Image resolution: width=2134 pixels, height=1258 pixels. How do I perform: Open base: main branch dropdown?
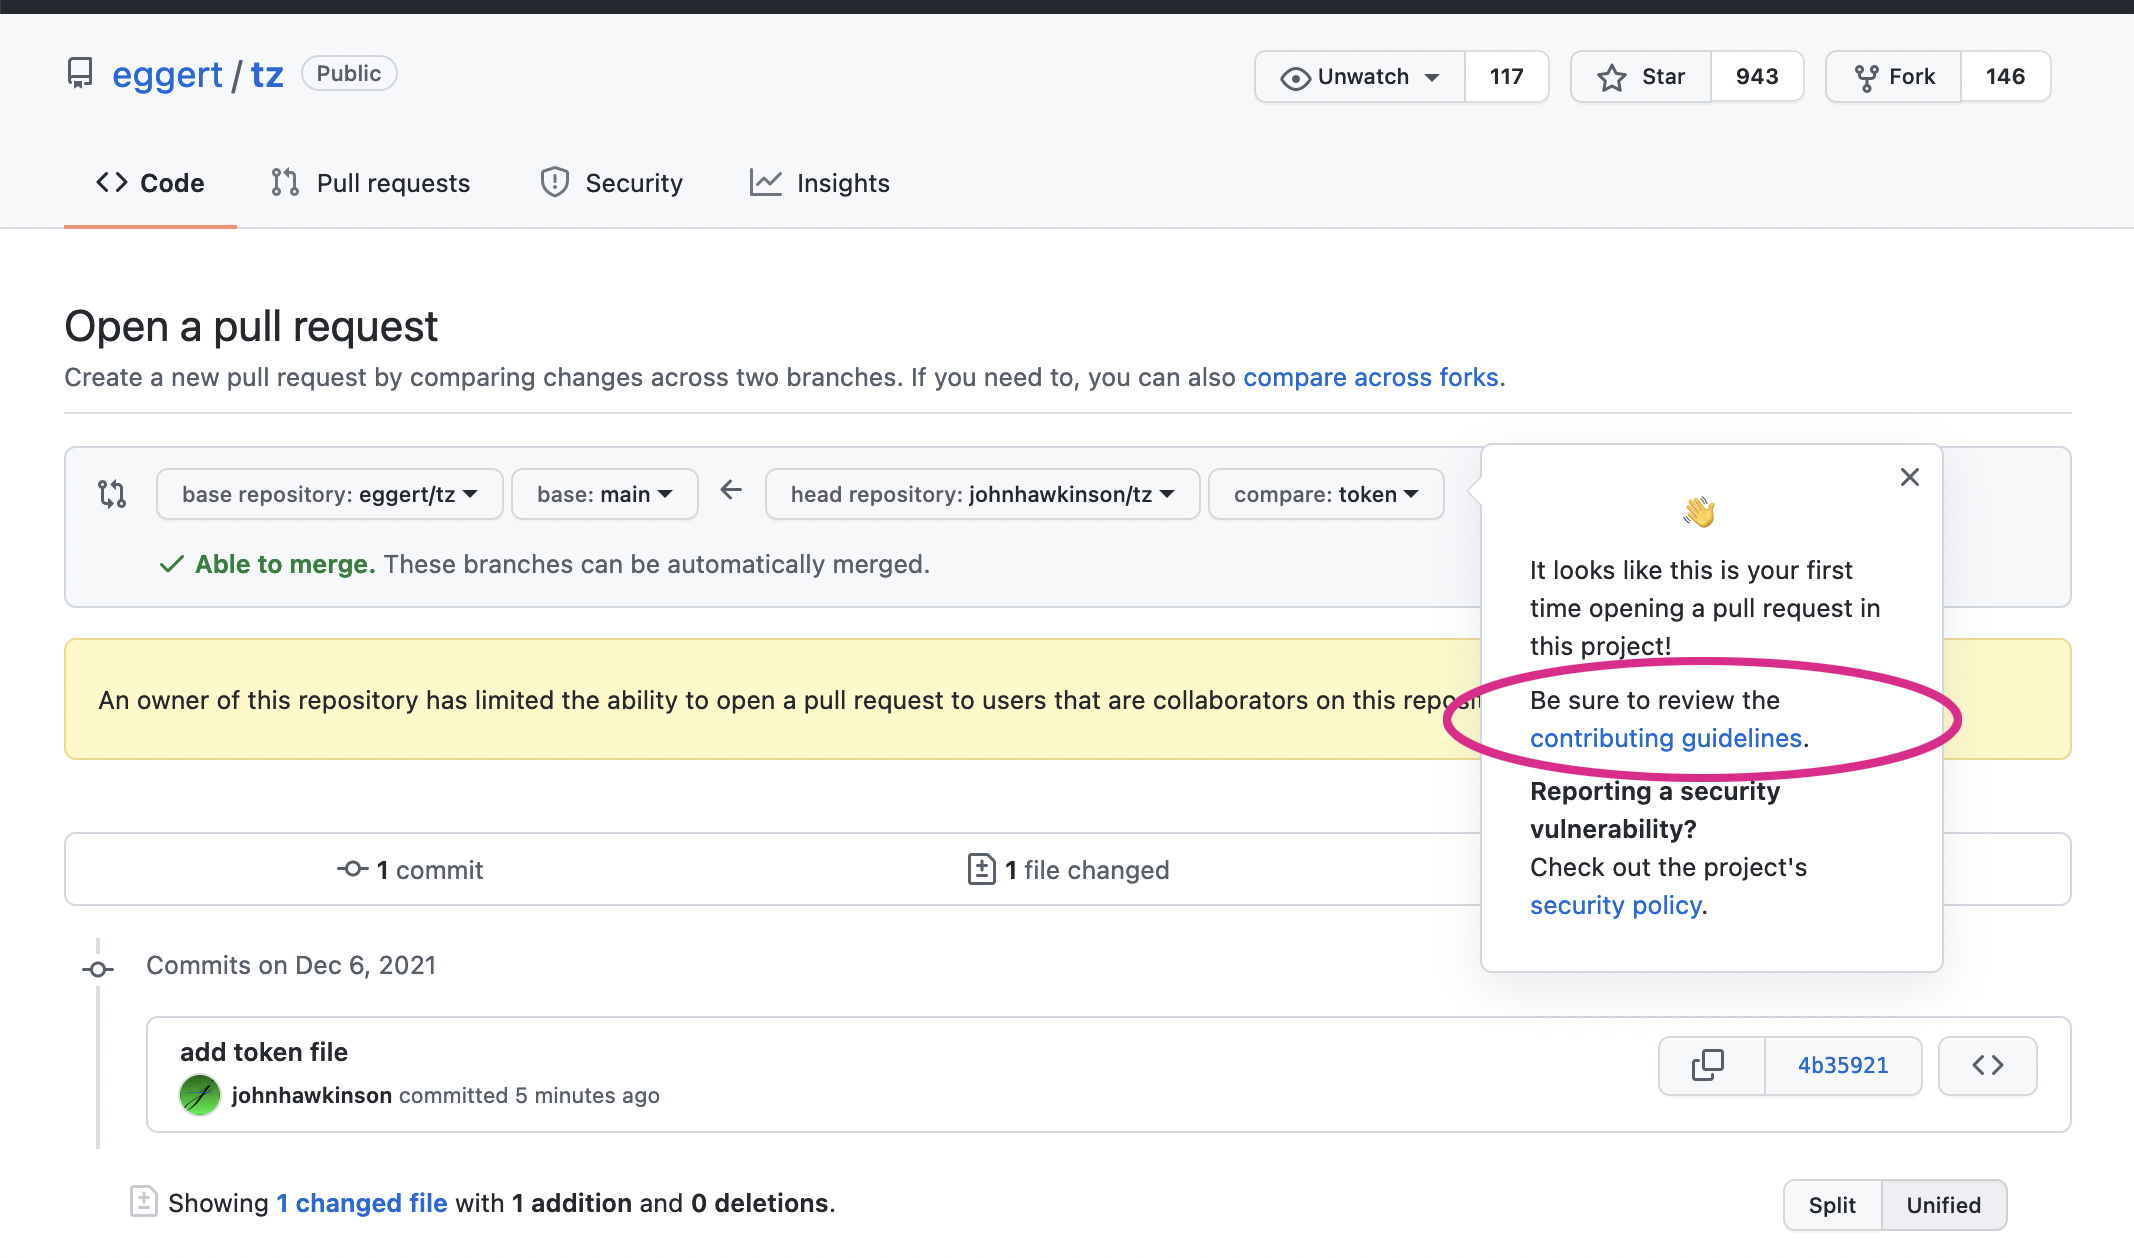click(x=604, y=494)
